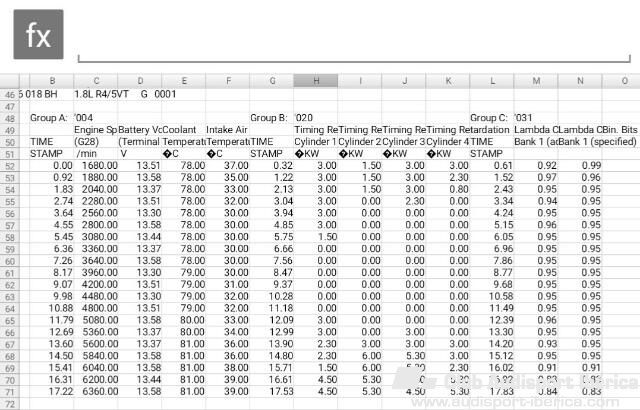The image size is (640, 410).
Task: Select row 52 header
Action: click(9, 166)
